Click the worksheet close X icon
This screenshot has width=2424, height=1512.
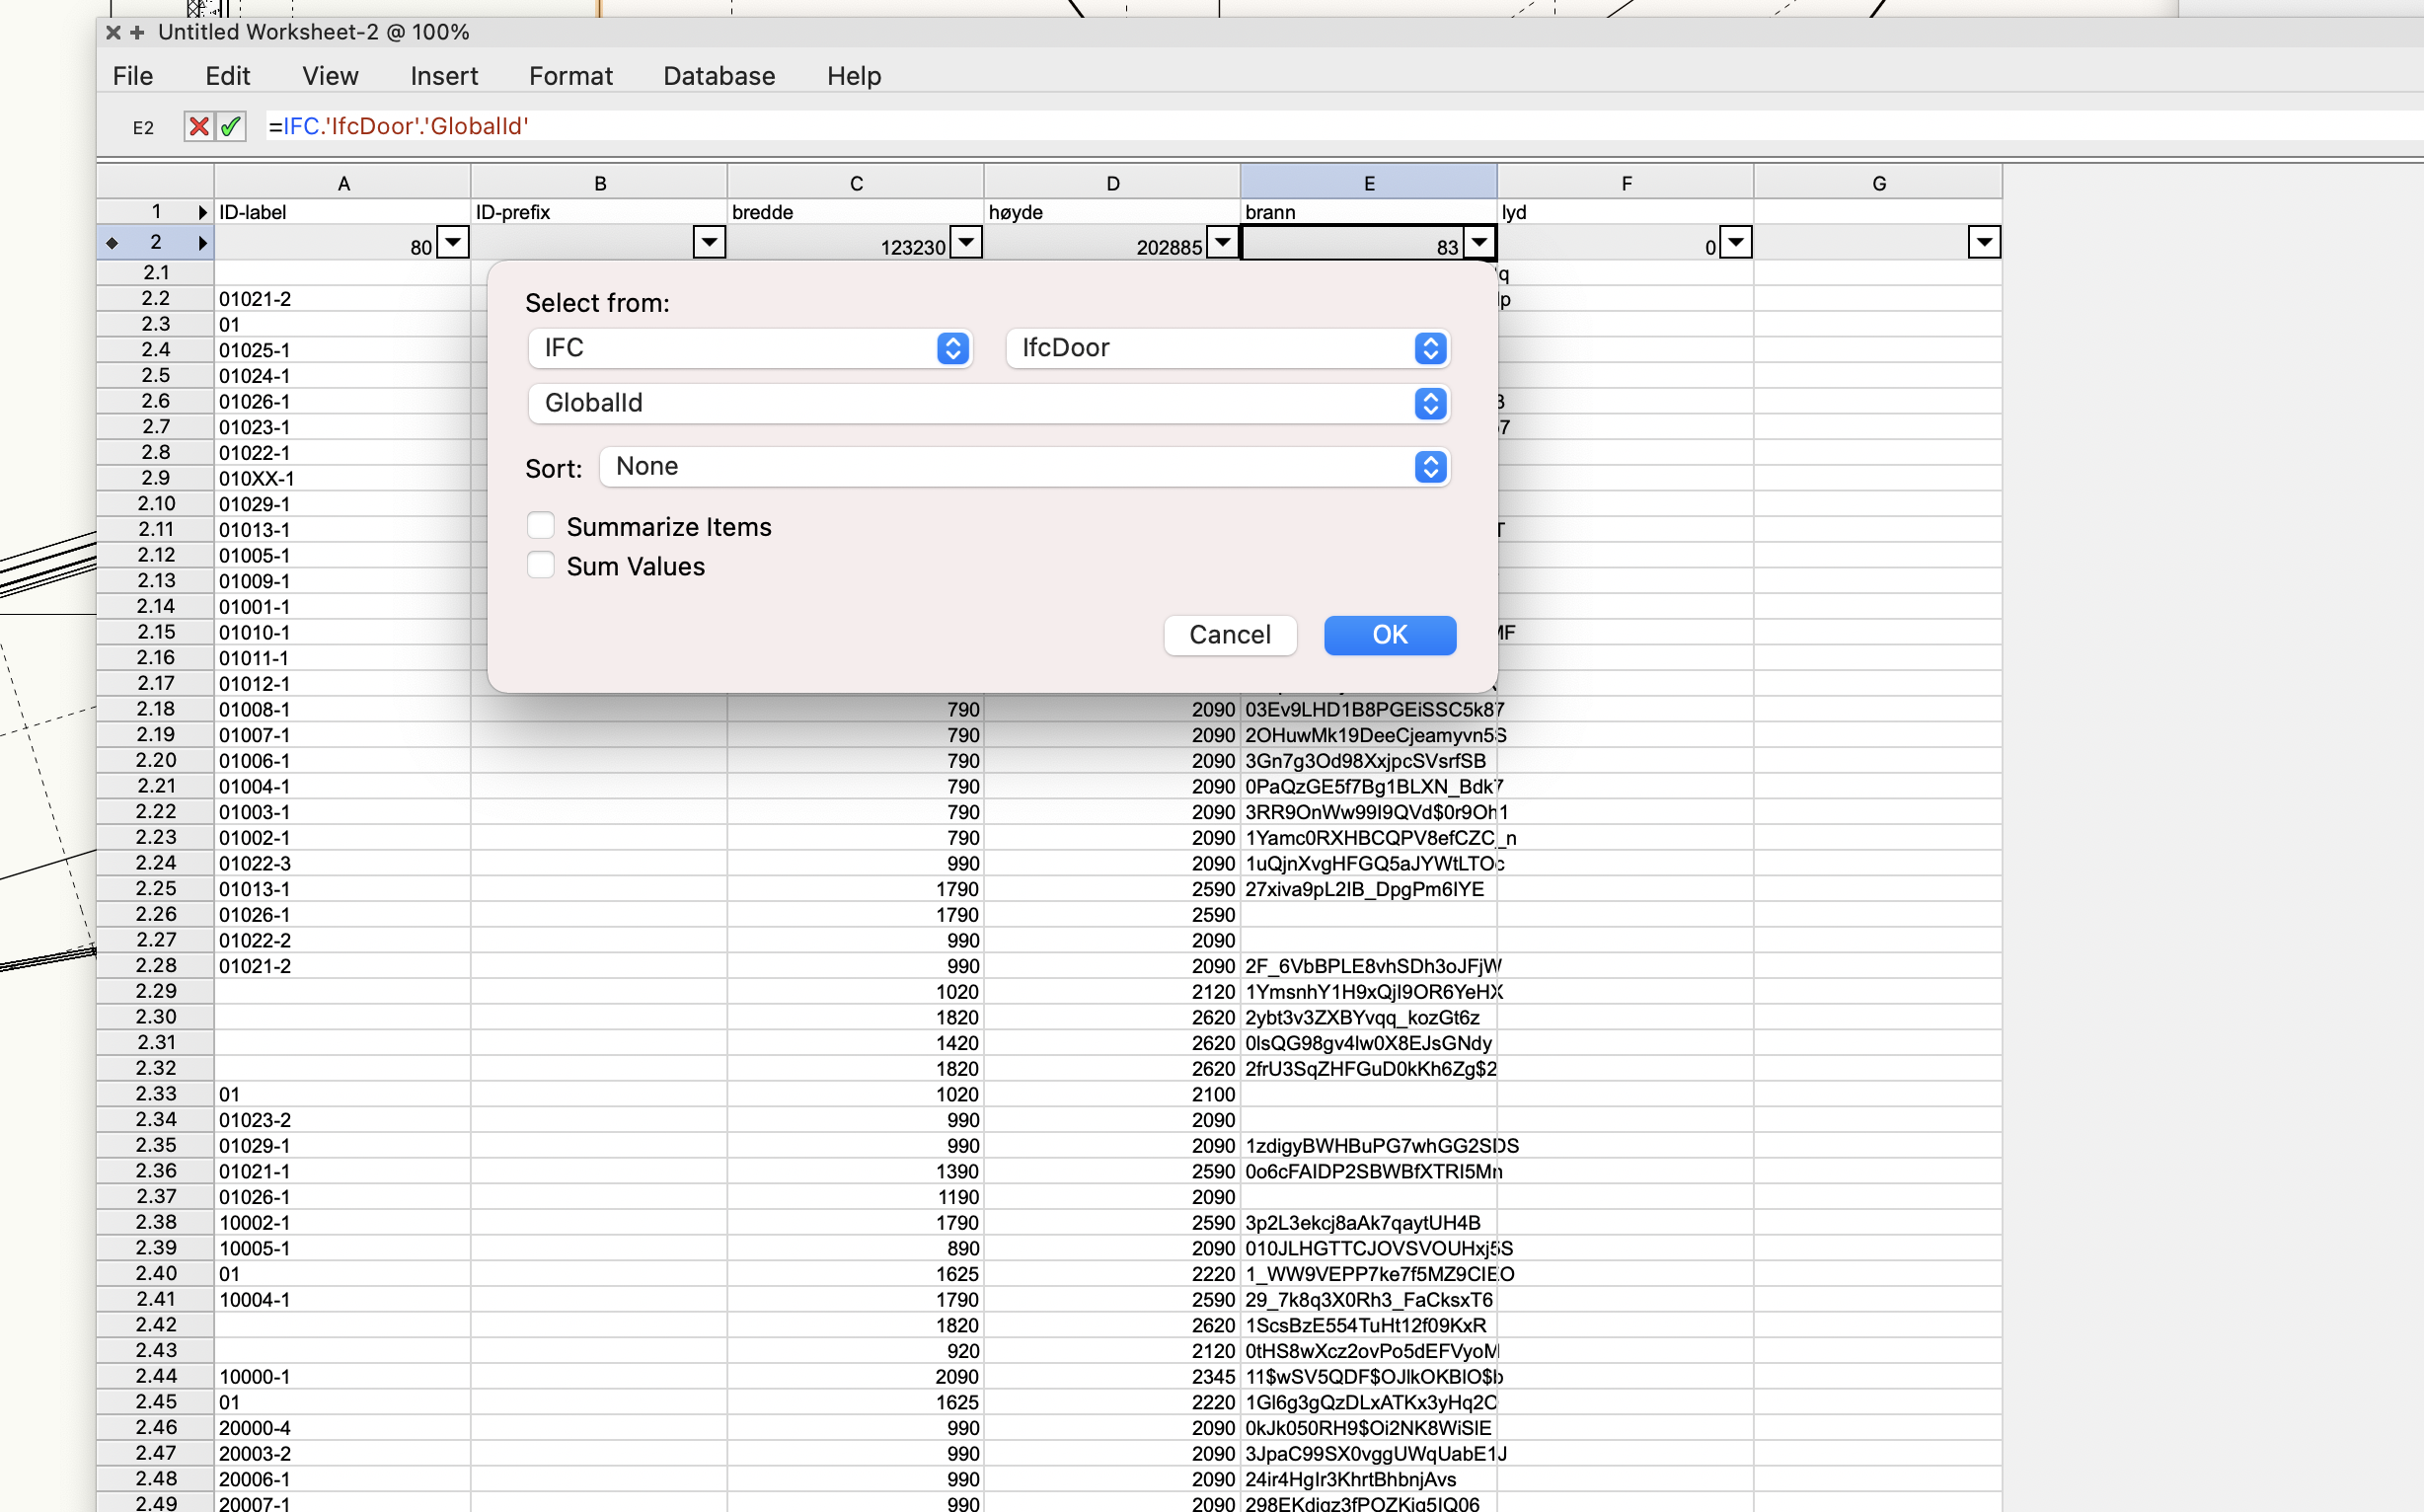[113, 32]
